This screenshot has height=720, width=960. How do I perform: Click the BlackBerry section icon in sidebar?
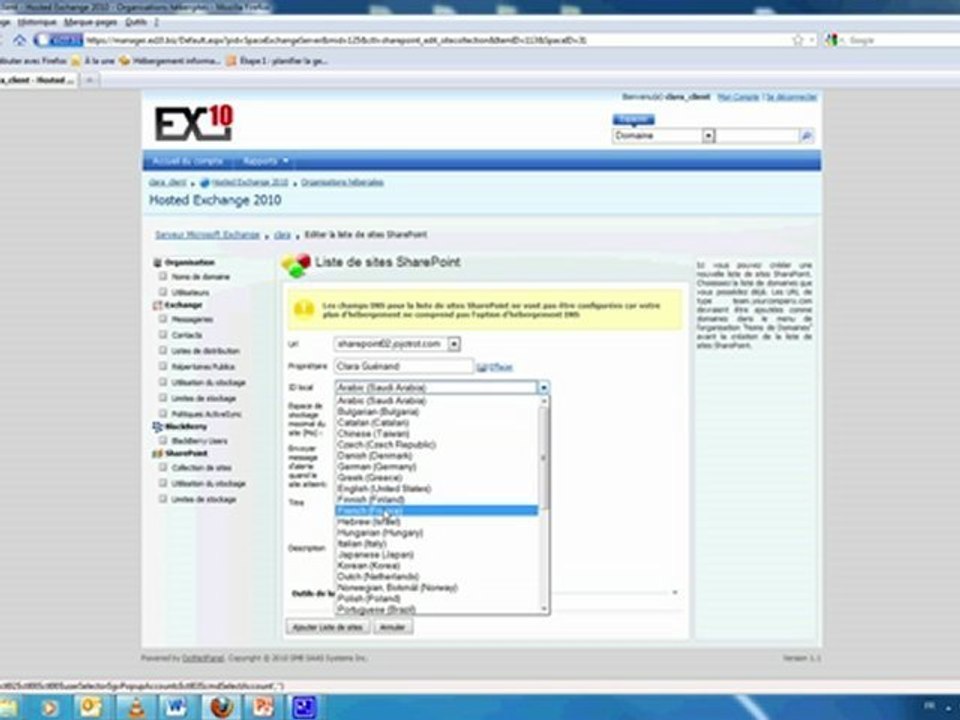157,427
